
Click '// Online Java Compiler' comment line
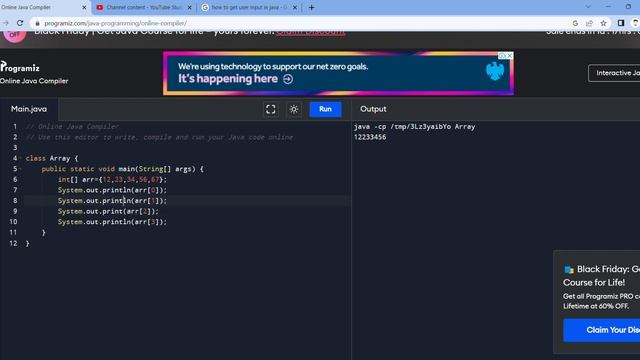click(72, 127)
